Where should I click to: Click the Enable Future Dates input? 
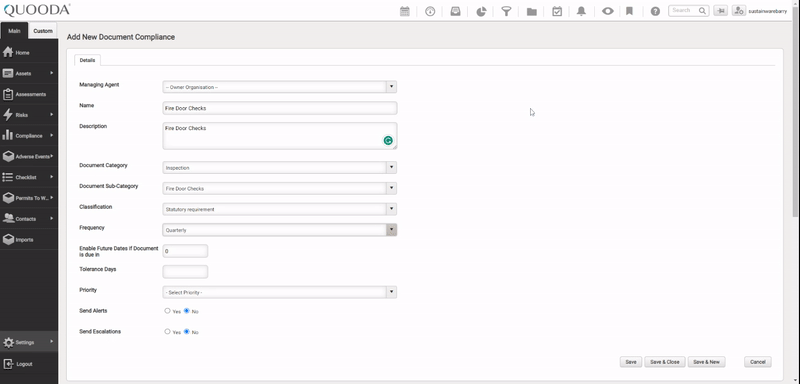pyautogui.click(x=185, y=251)
